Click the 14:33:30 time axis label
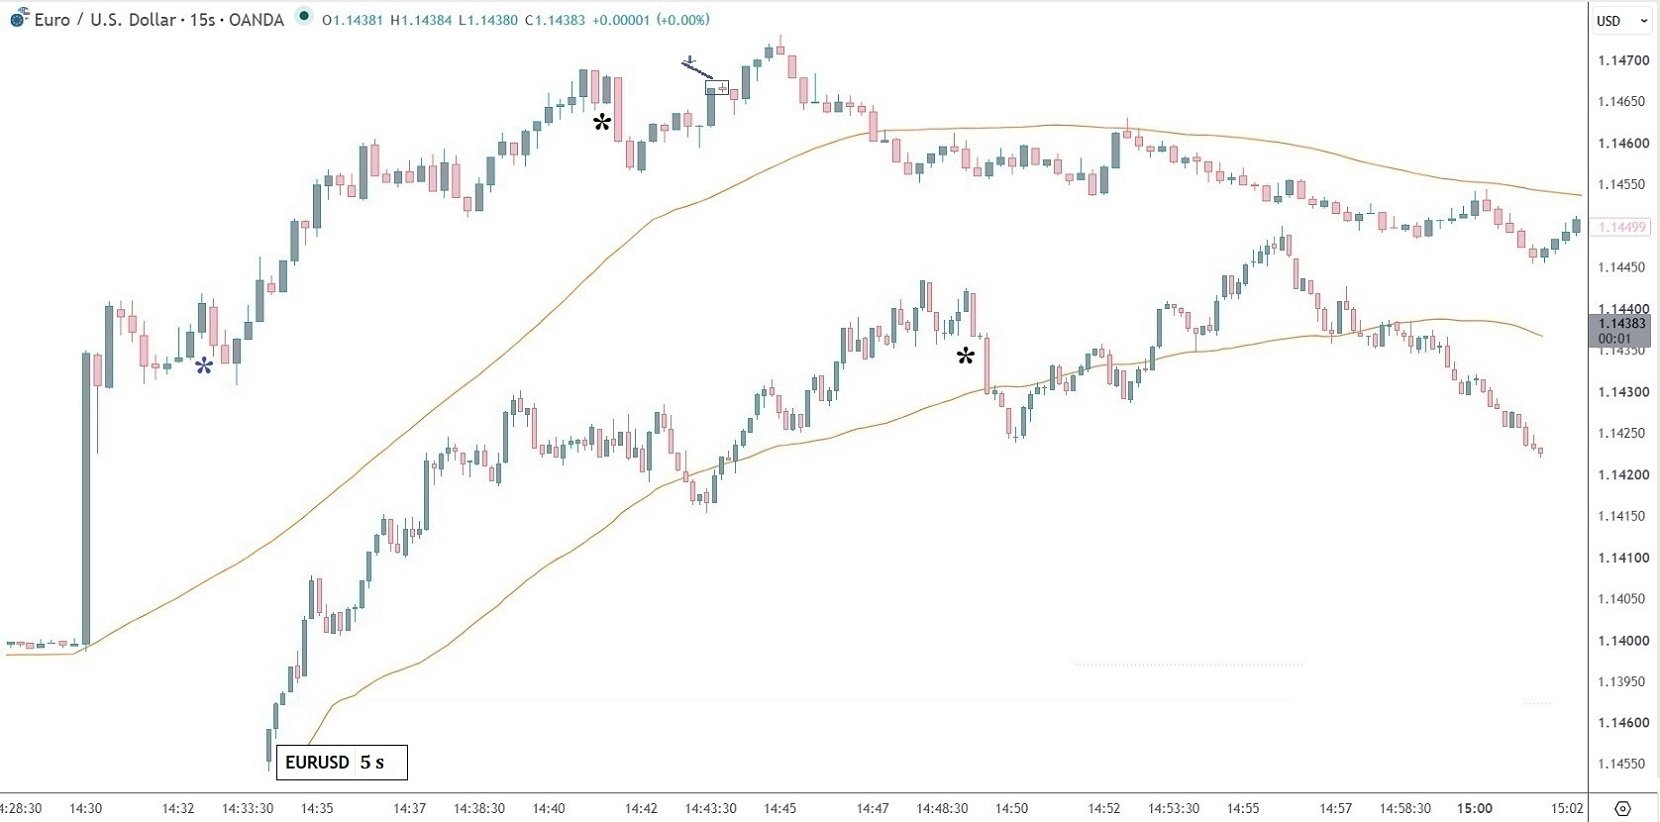The height and width of the screenshot is (822, 1660). [248, 808]
